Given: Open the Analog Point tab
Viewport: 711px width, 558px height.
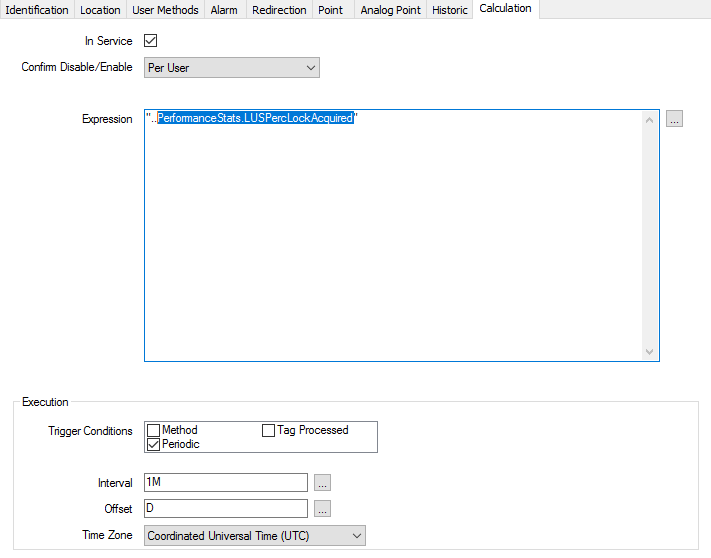Looking at the screenshot, I should click(390, 10).
